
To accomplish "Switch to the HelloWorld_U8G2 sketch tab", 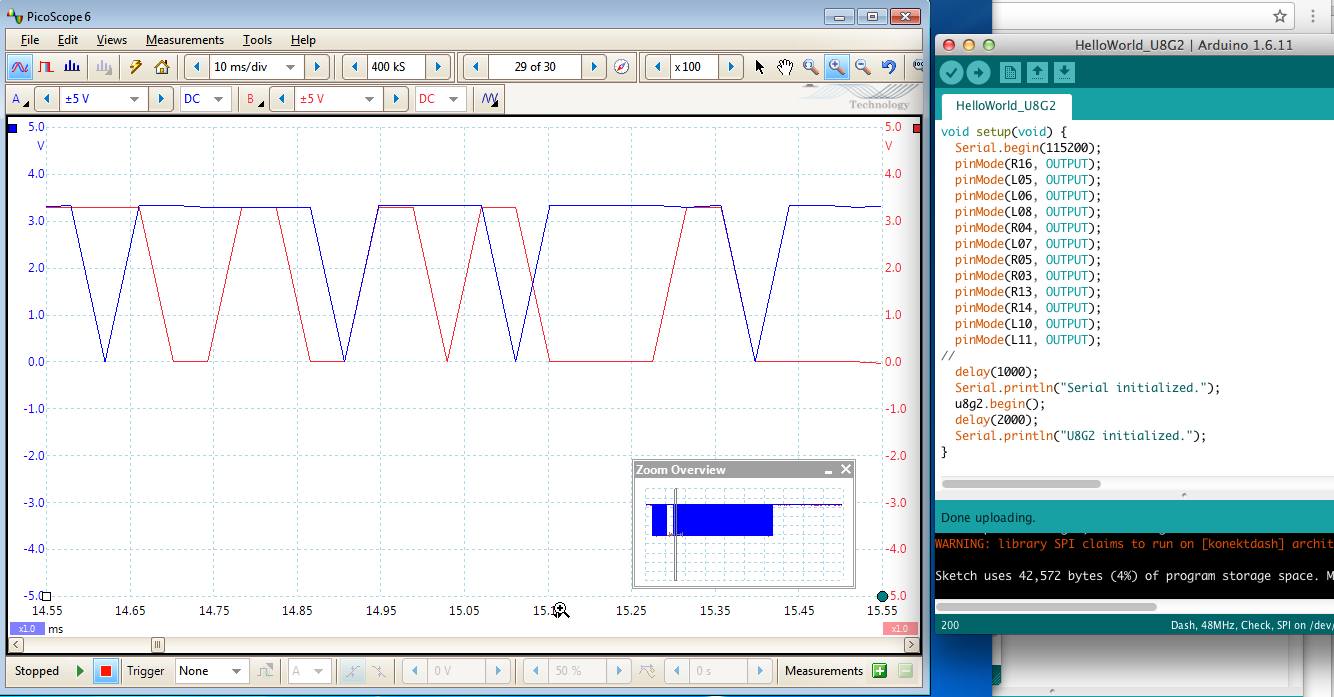I will pyautogui.click(x=1005, y=105).
